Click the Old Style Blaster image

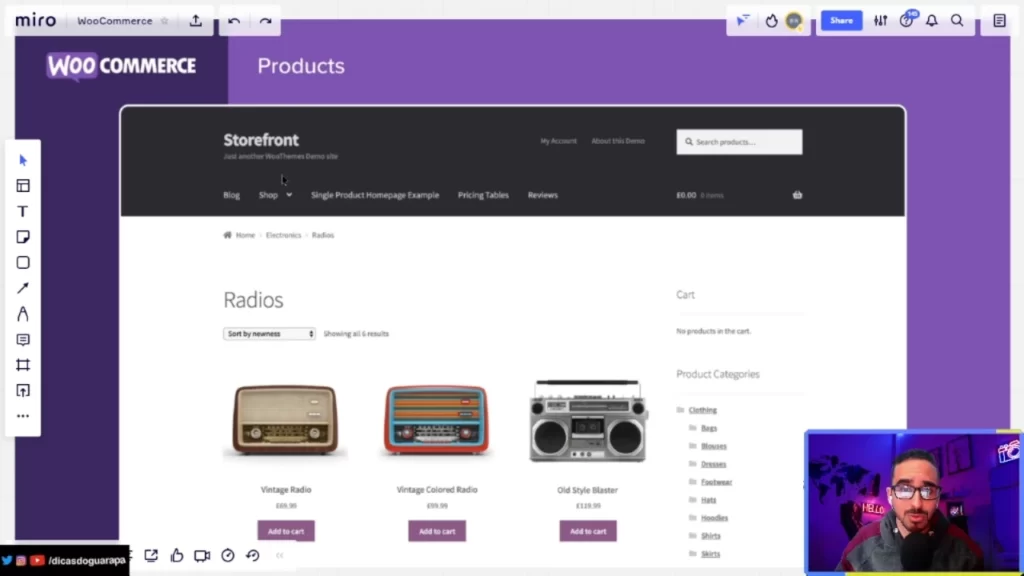588,420
